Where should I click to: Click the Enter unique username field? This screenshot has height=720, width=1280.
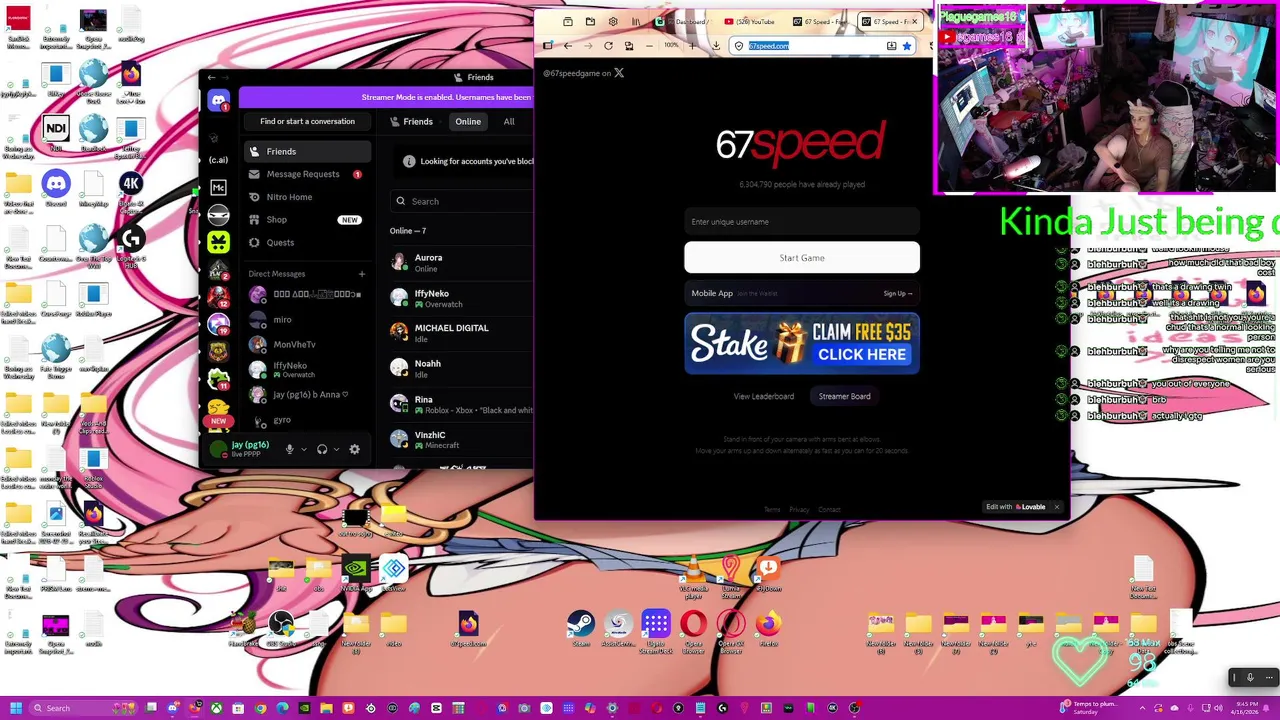[x=802, y=222]
